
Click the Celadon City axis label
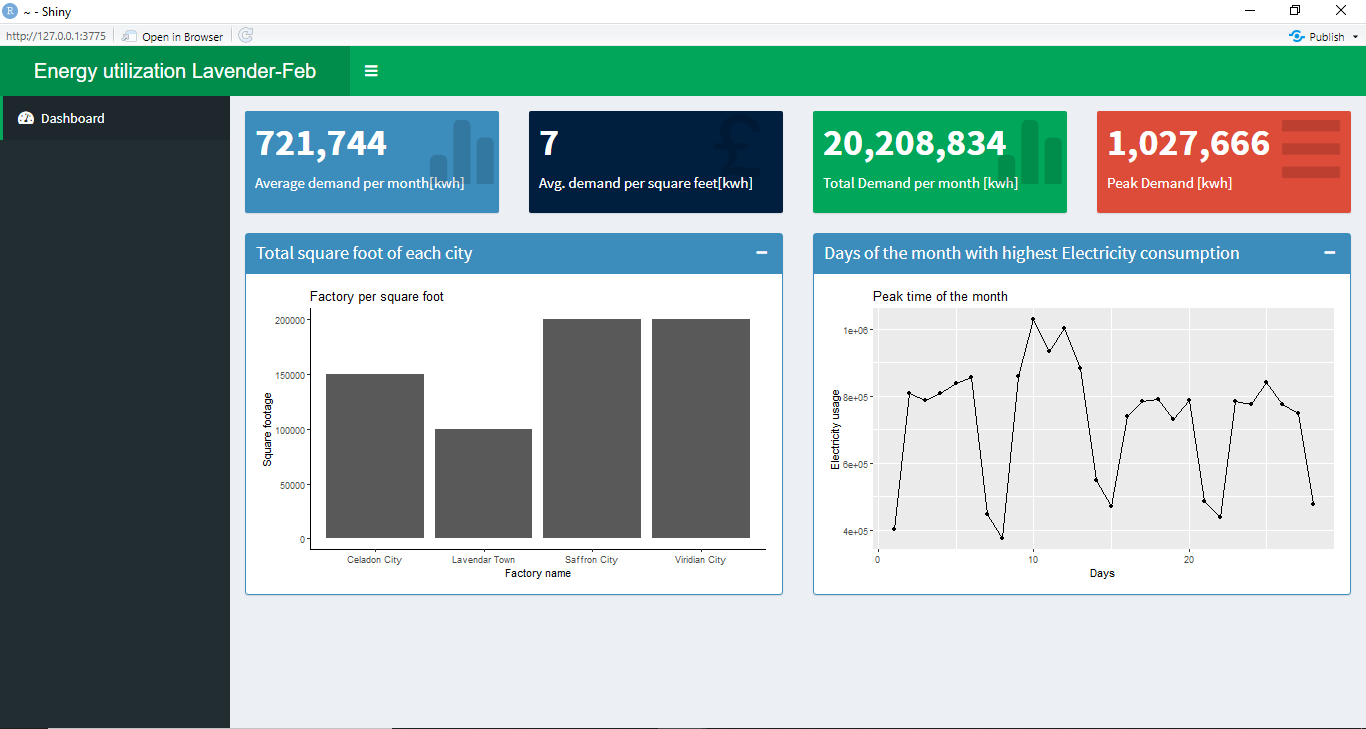pyautogui.click(x=374, y=560)
